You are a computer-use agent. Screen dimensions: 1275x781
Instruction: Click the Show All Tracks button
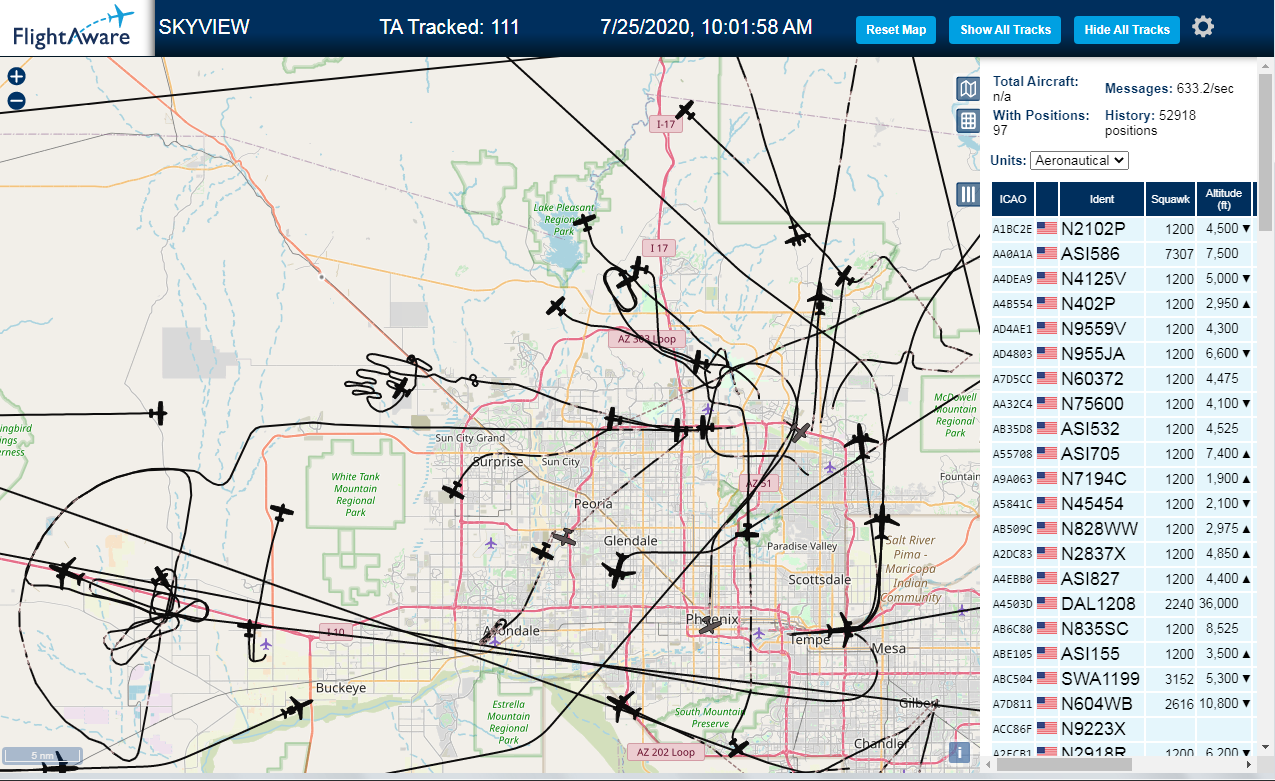point(1005,30)
